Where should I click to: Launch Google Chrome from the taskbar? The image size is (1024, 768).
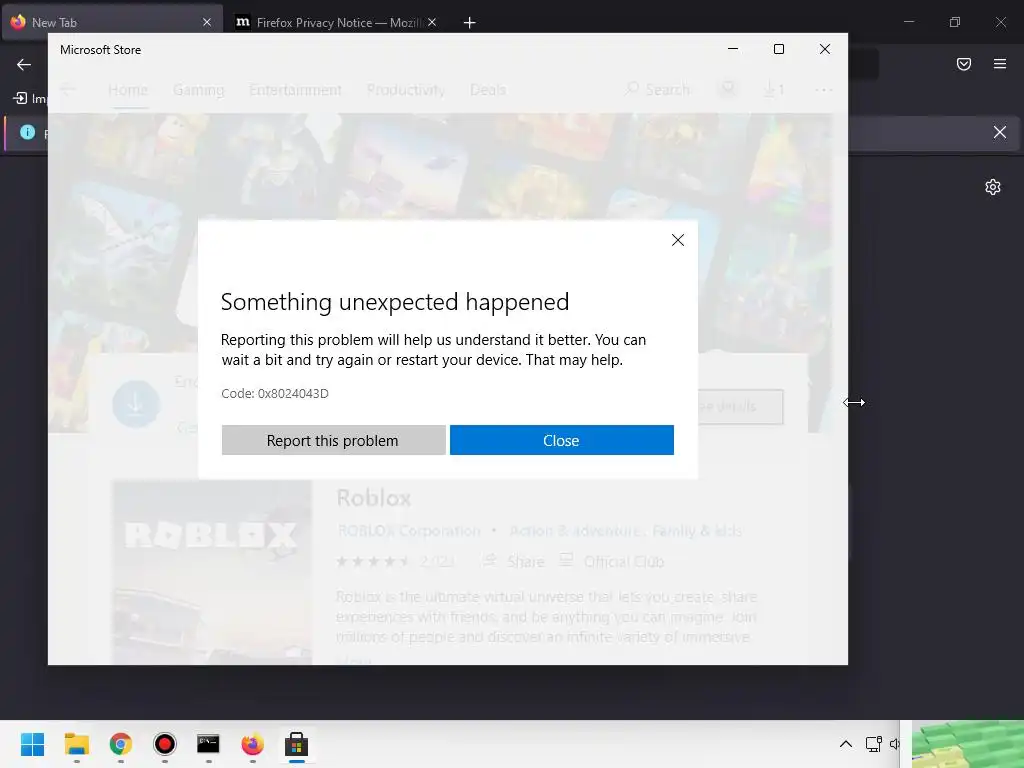[120, 744]
